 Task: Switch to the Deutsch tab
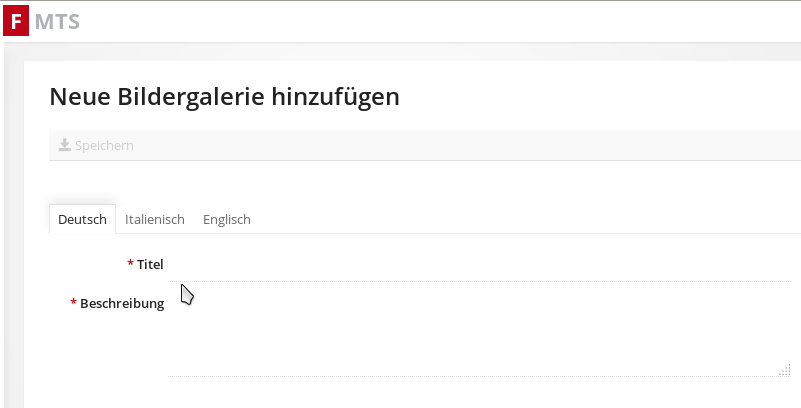click(82, 219)
